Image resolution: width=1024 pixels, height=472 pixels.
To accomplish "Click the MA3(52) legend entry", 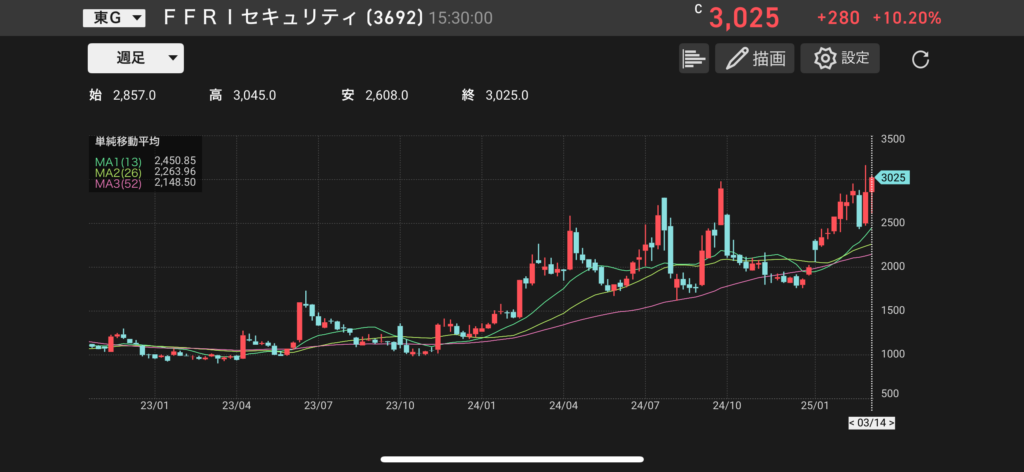I will (146, 184).
